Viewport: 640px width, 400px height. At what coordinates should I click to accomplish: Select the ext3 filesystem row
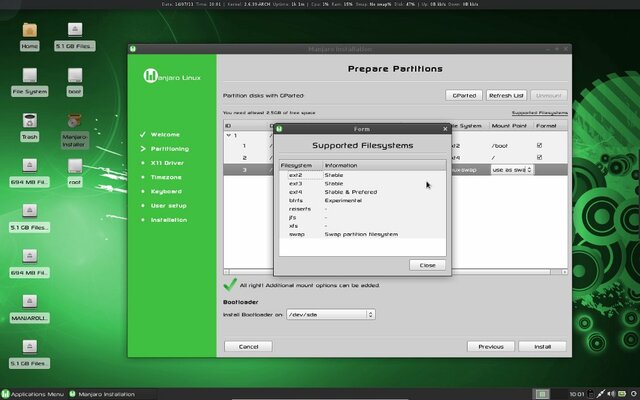(362, 184)
